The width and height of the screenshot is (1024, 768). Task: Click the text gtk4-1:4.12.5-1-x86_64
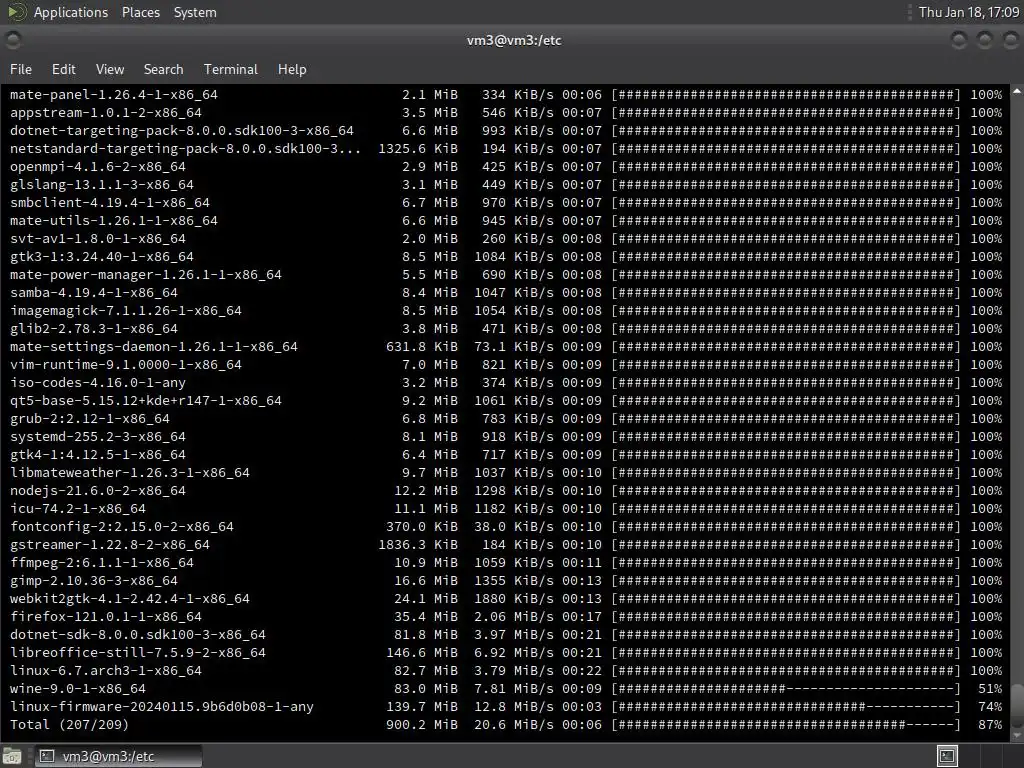[x=98, y=455]
